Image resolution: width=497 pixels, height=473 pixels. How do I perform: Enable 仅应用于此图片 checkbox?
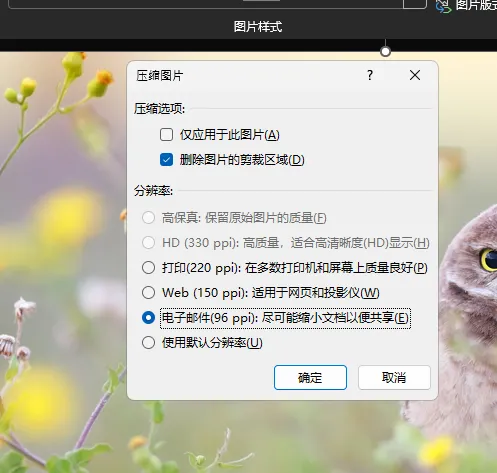click(x=166, y=135)
